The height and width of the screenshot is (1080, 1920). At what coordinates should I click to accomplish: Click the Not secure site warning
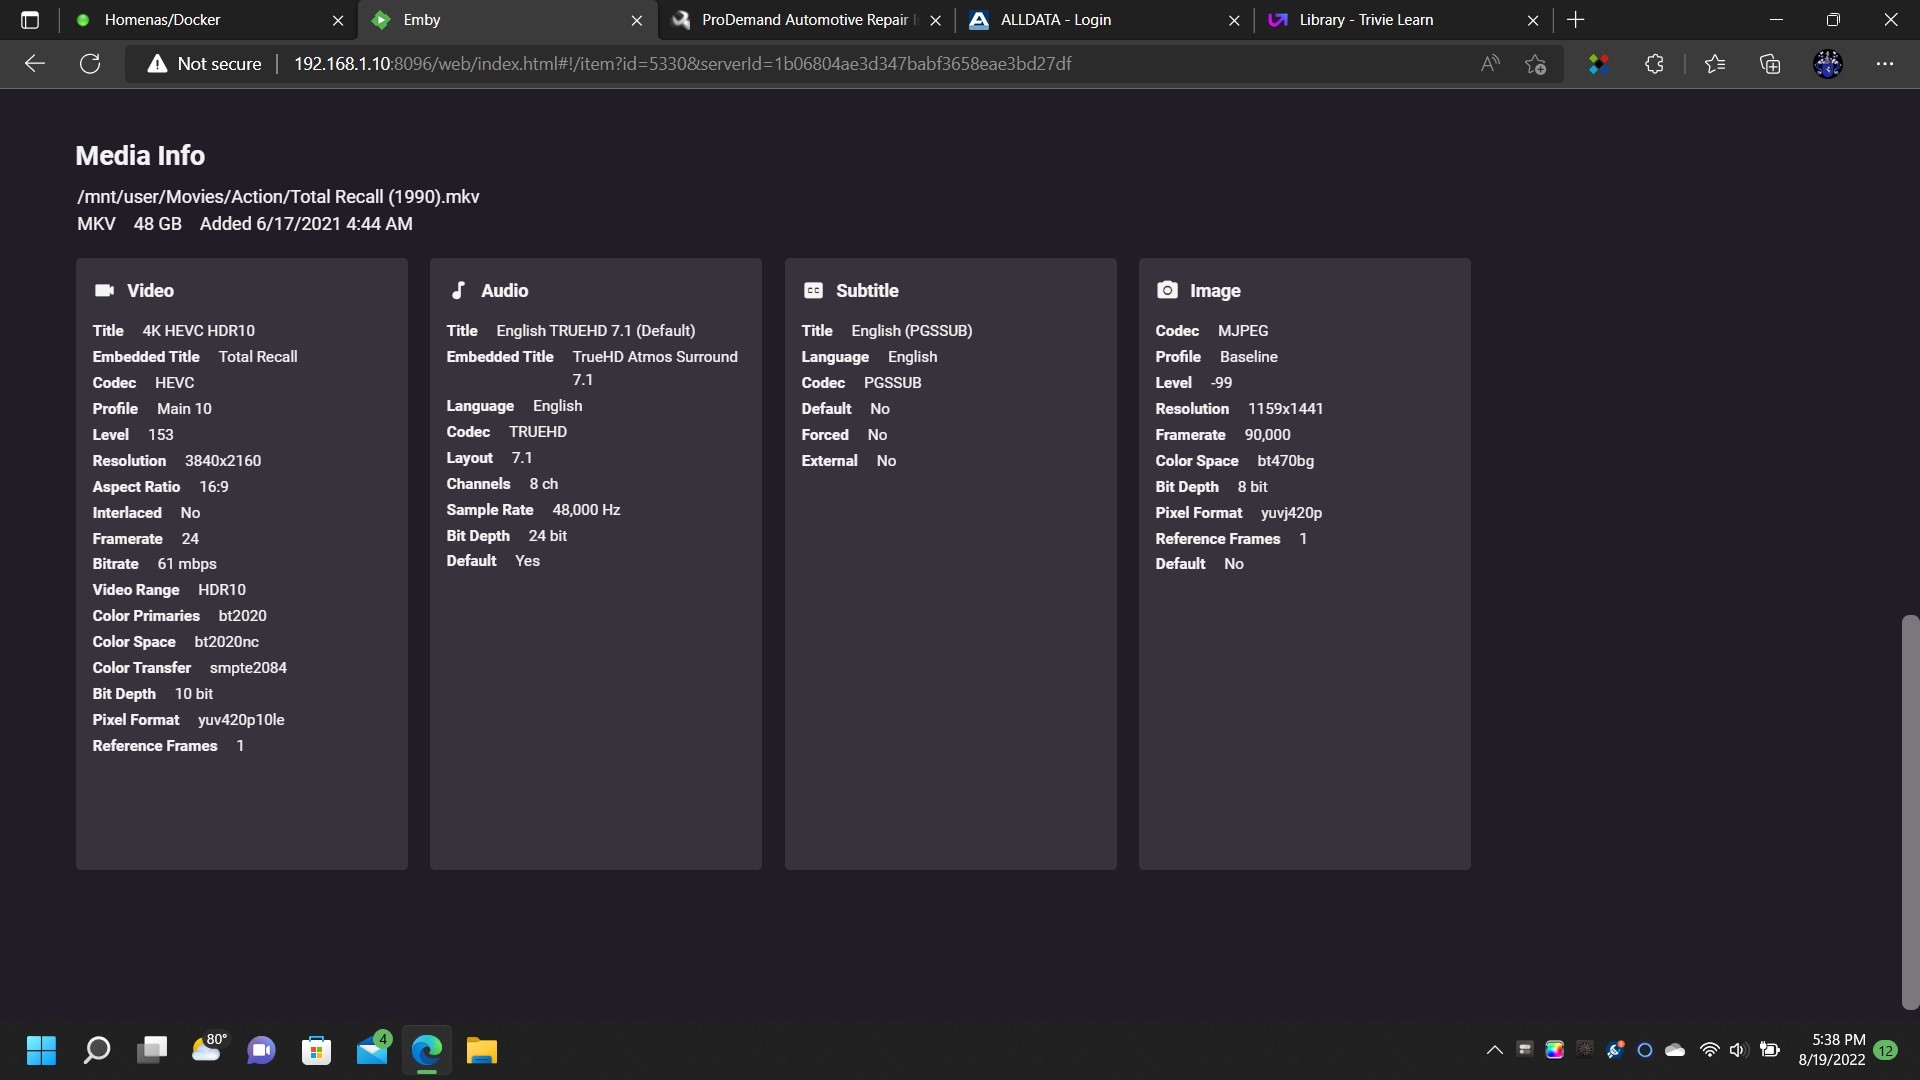coord(204,64)
